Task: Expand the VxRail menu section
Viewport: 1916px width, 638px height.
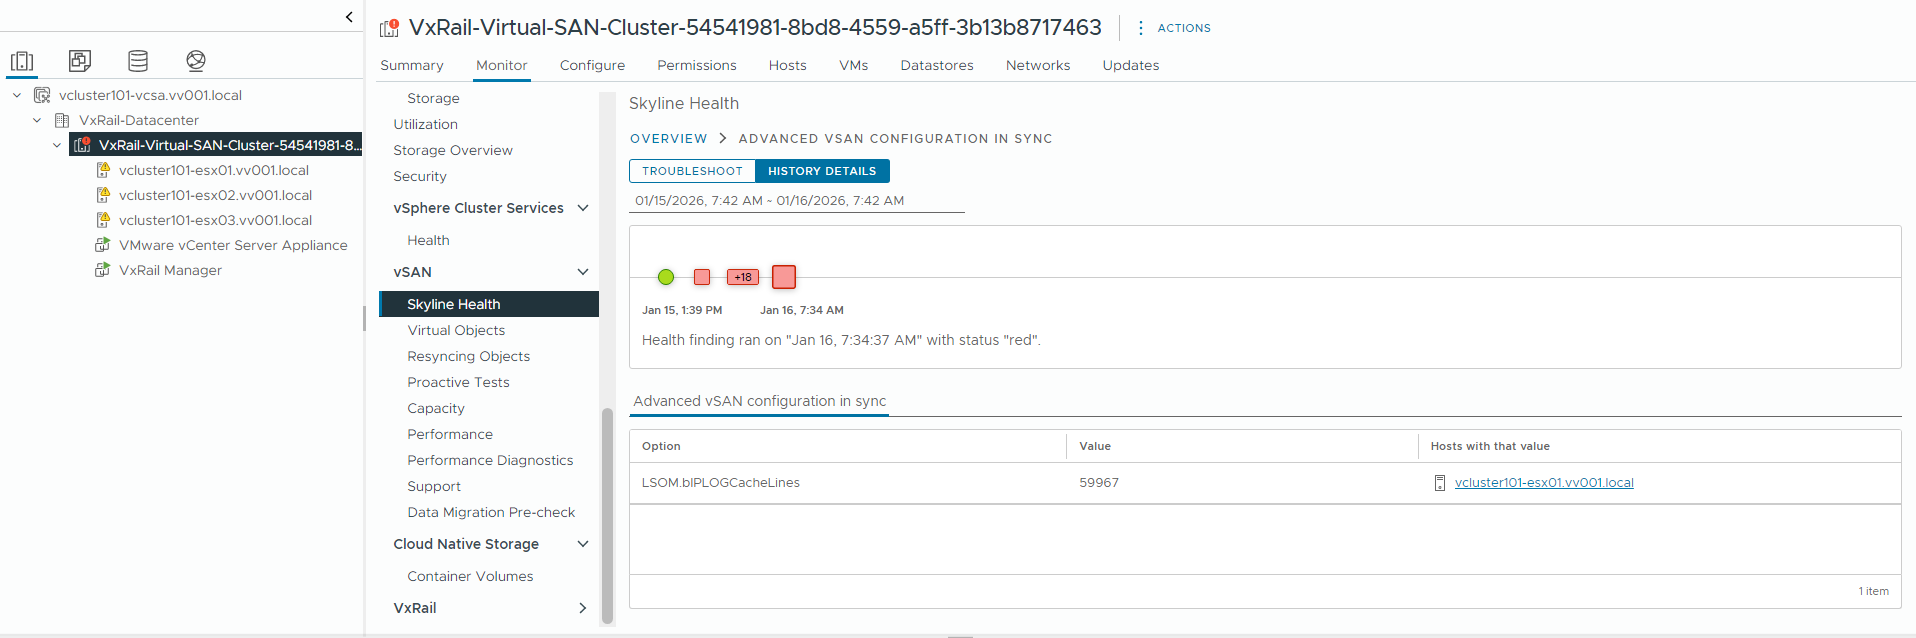Action: [x=583, y=608]
